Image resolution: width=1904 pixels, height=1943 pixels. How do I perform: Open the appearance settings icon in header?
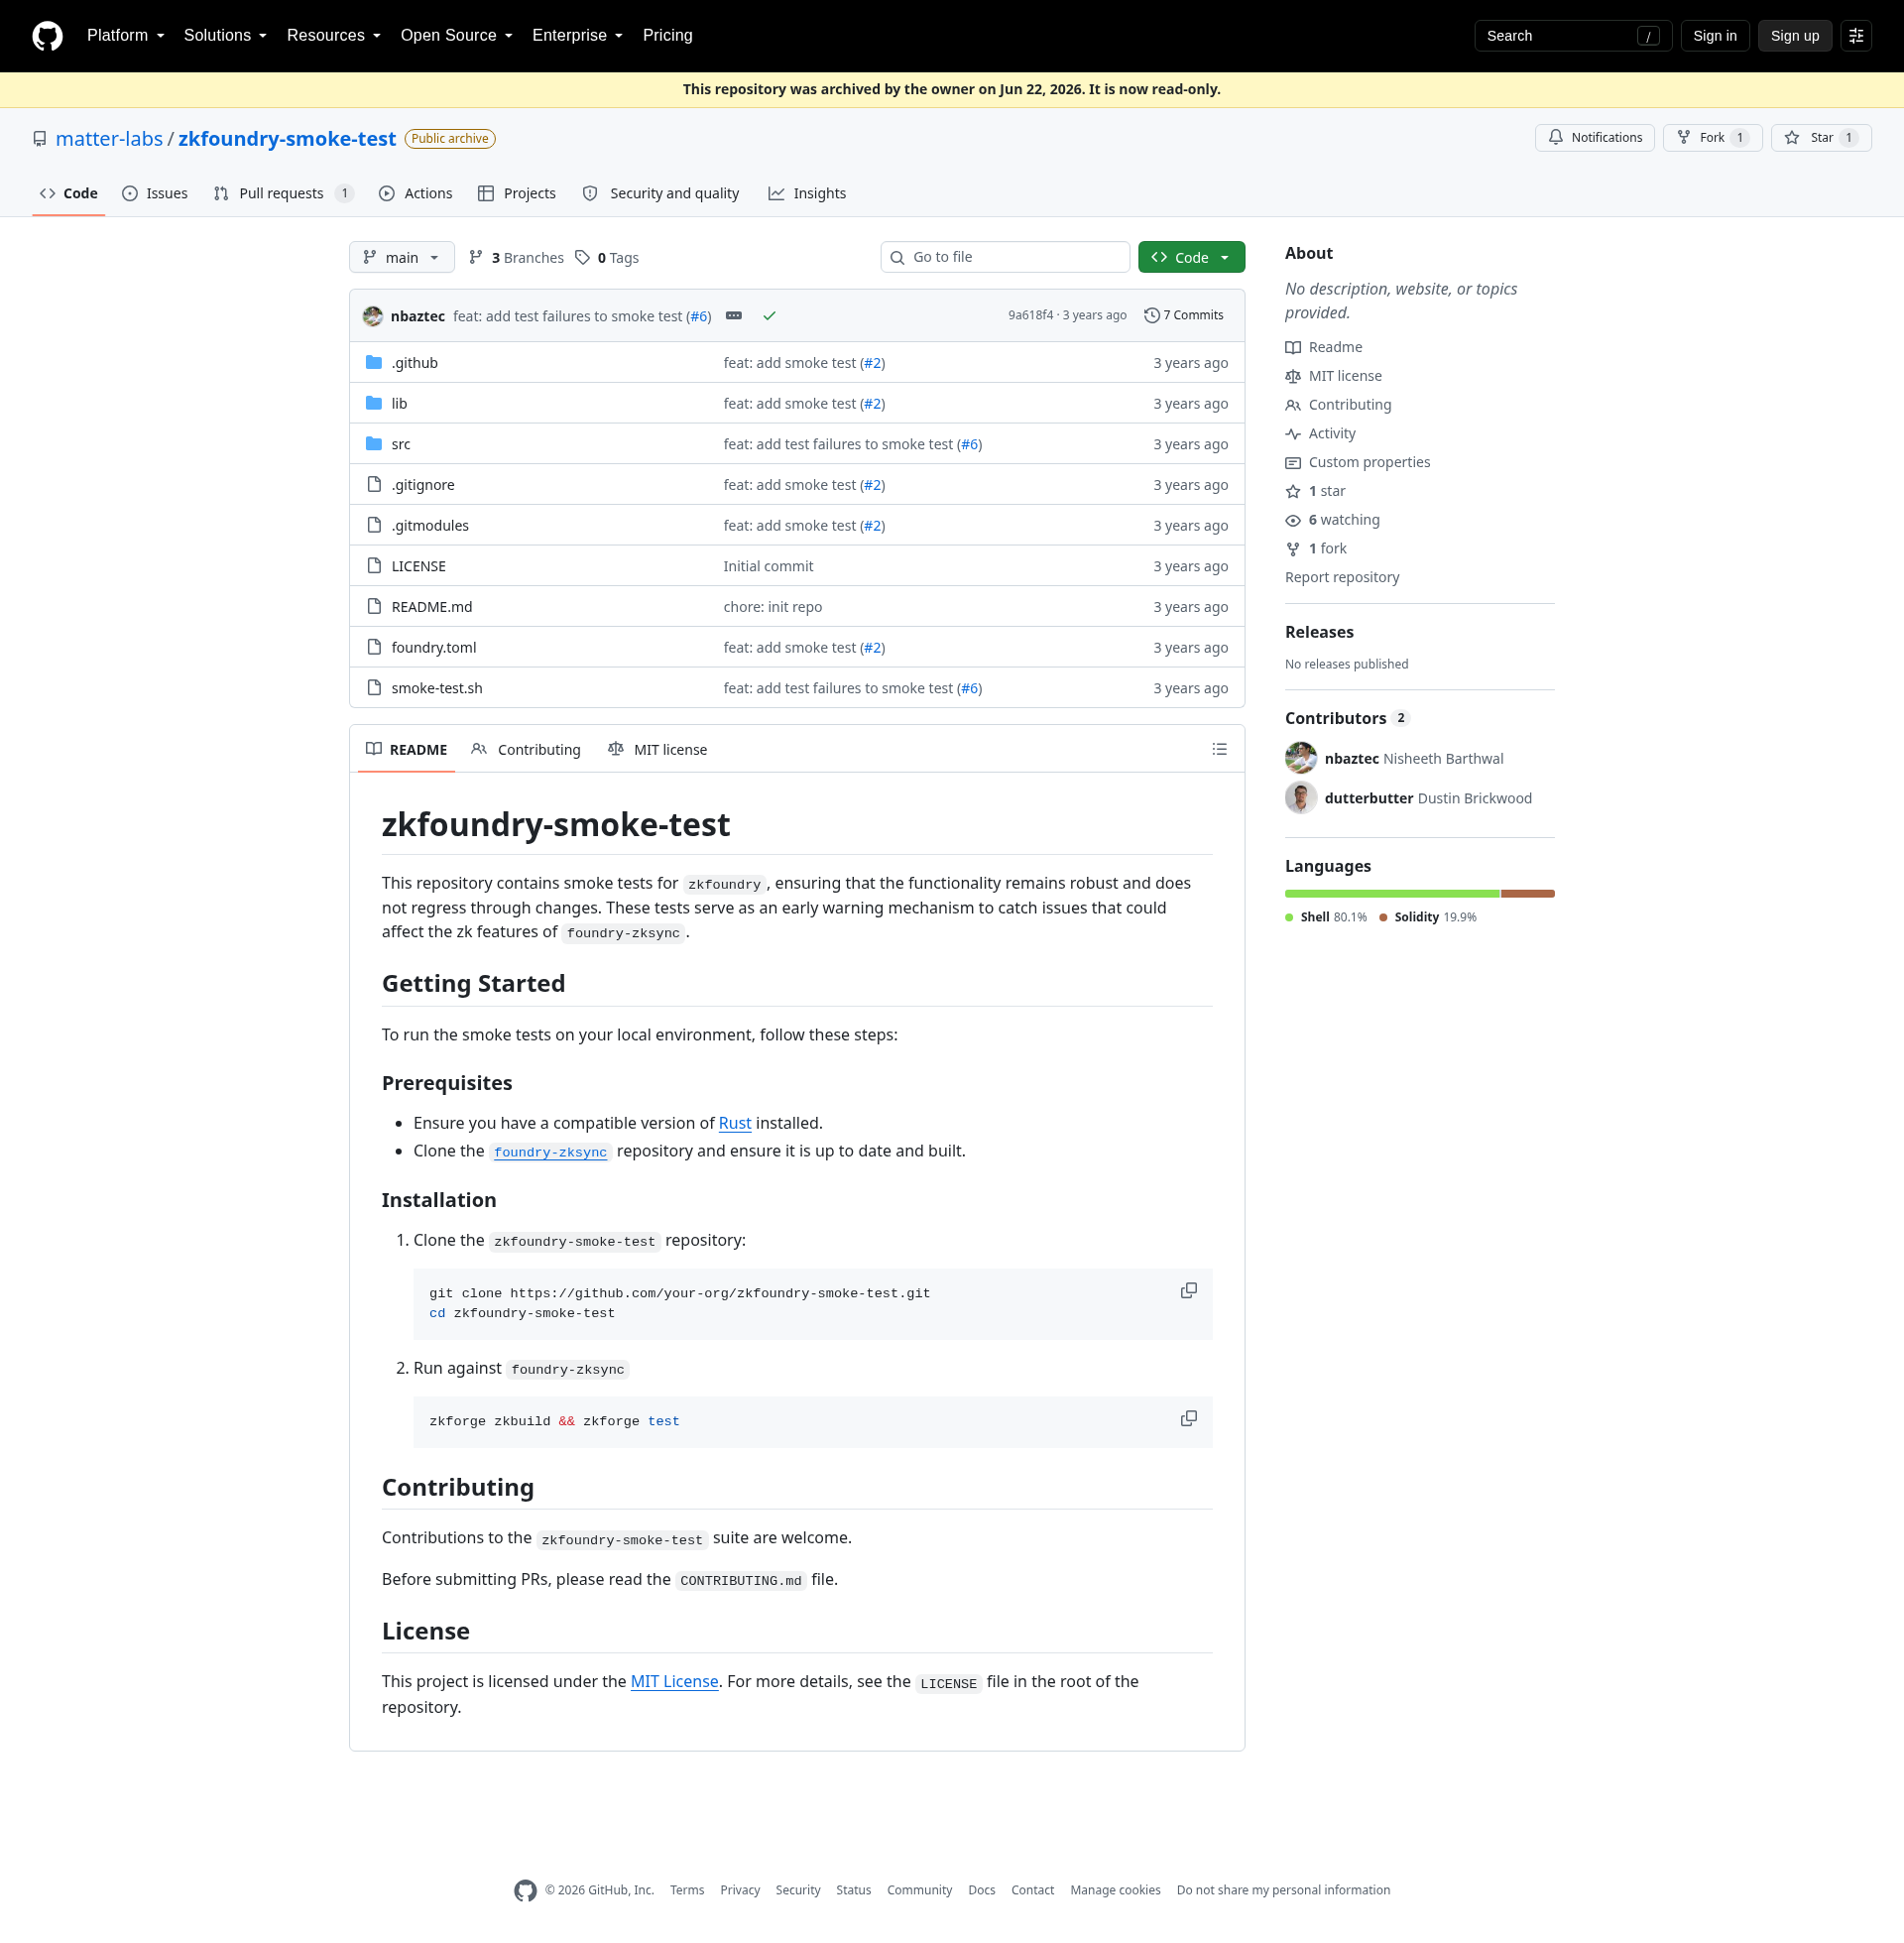click(x=1856, y=36)
